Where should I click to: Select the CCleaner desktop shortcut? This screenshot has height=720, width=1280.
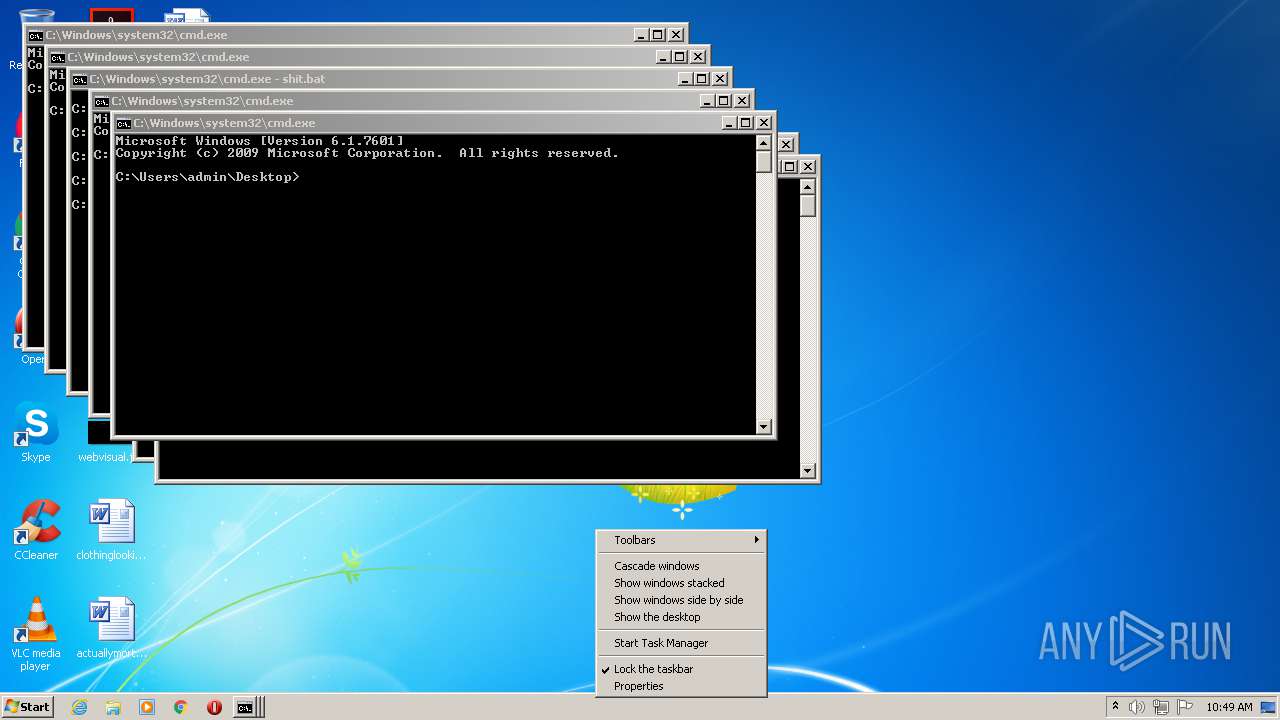pos(36,530)
